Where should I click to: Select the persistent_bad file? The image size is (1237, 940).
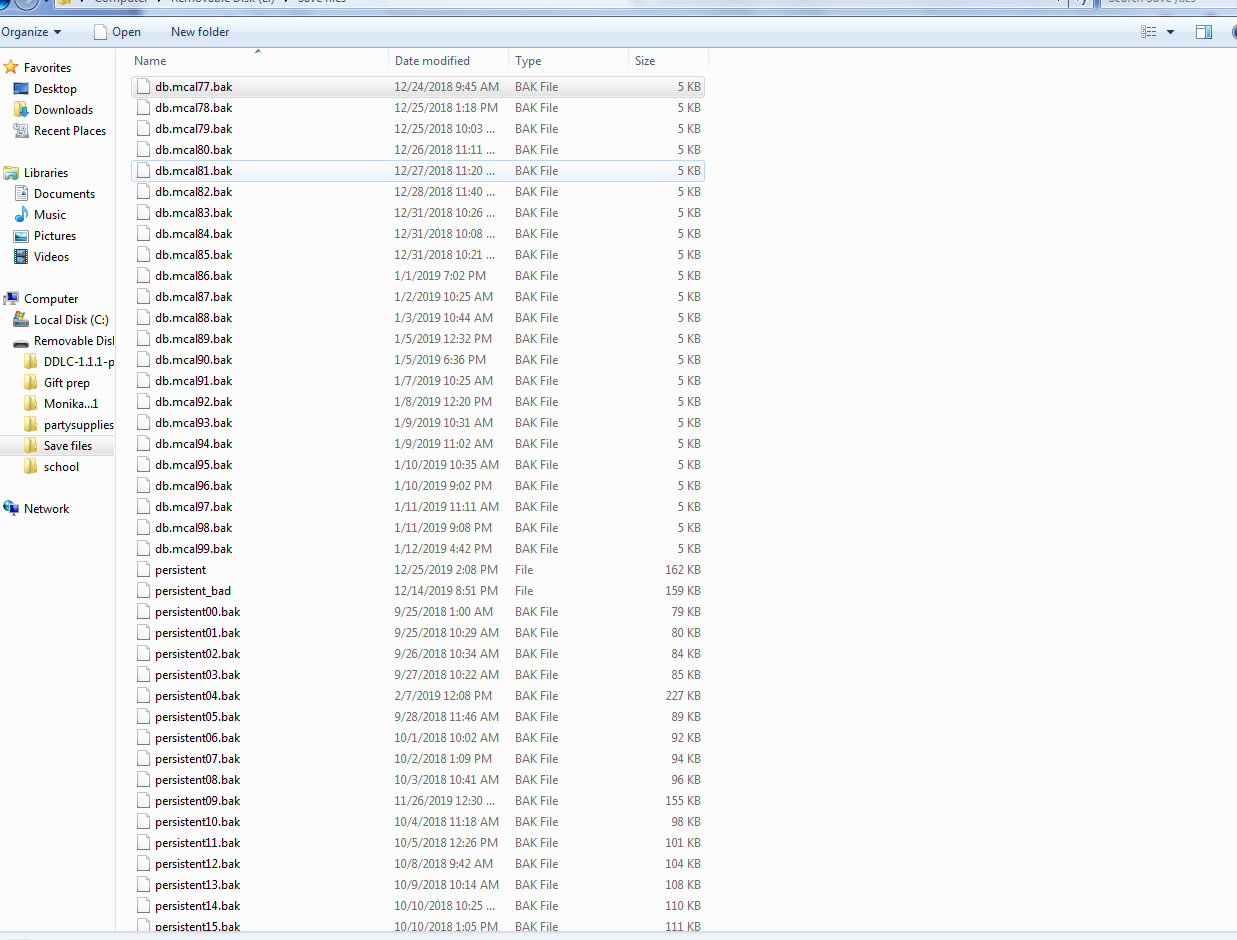196,590
